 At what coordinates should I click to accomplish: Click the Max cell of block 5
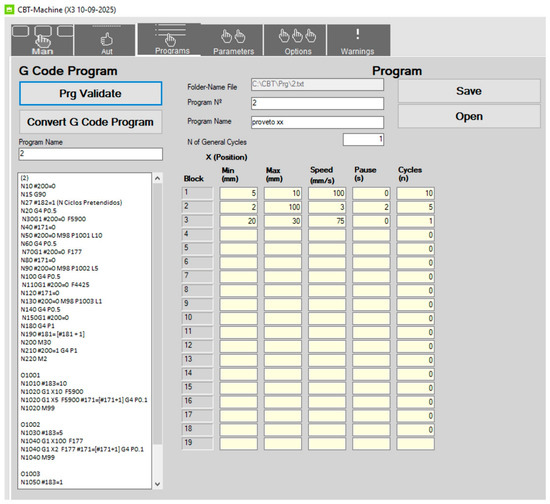pos(283,249)
